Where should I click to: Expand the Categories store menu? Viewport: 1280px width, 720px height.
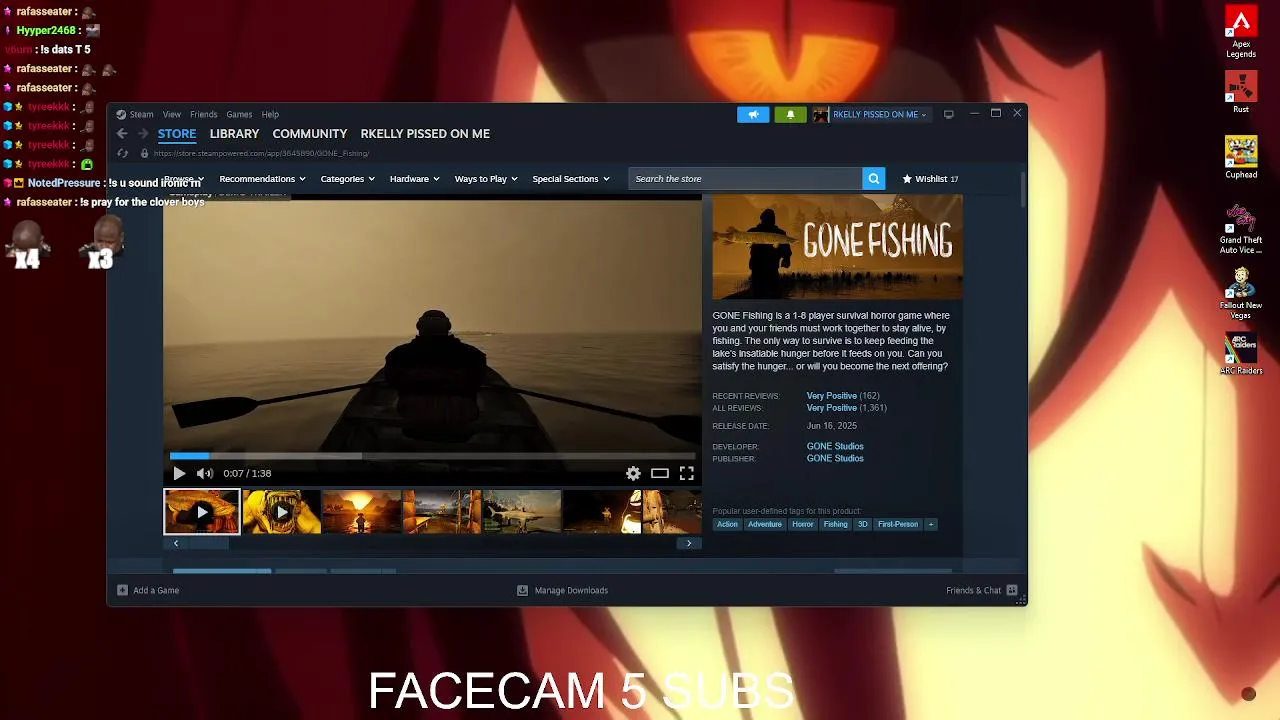[347, 179]
